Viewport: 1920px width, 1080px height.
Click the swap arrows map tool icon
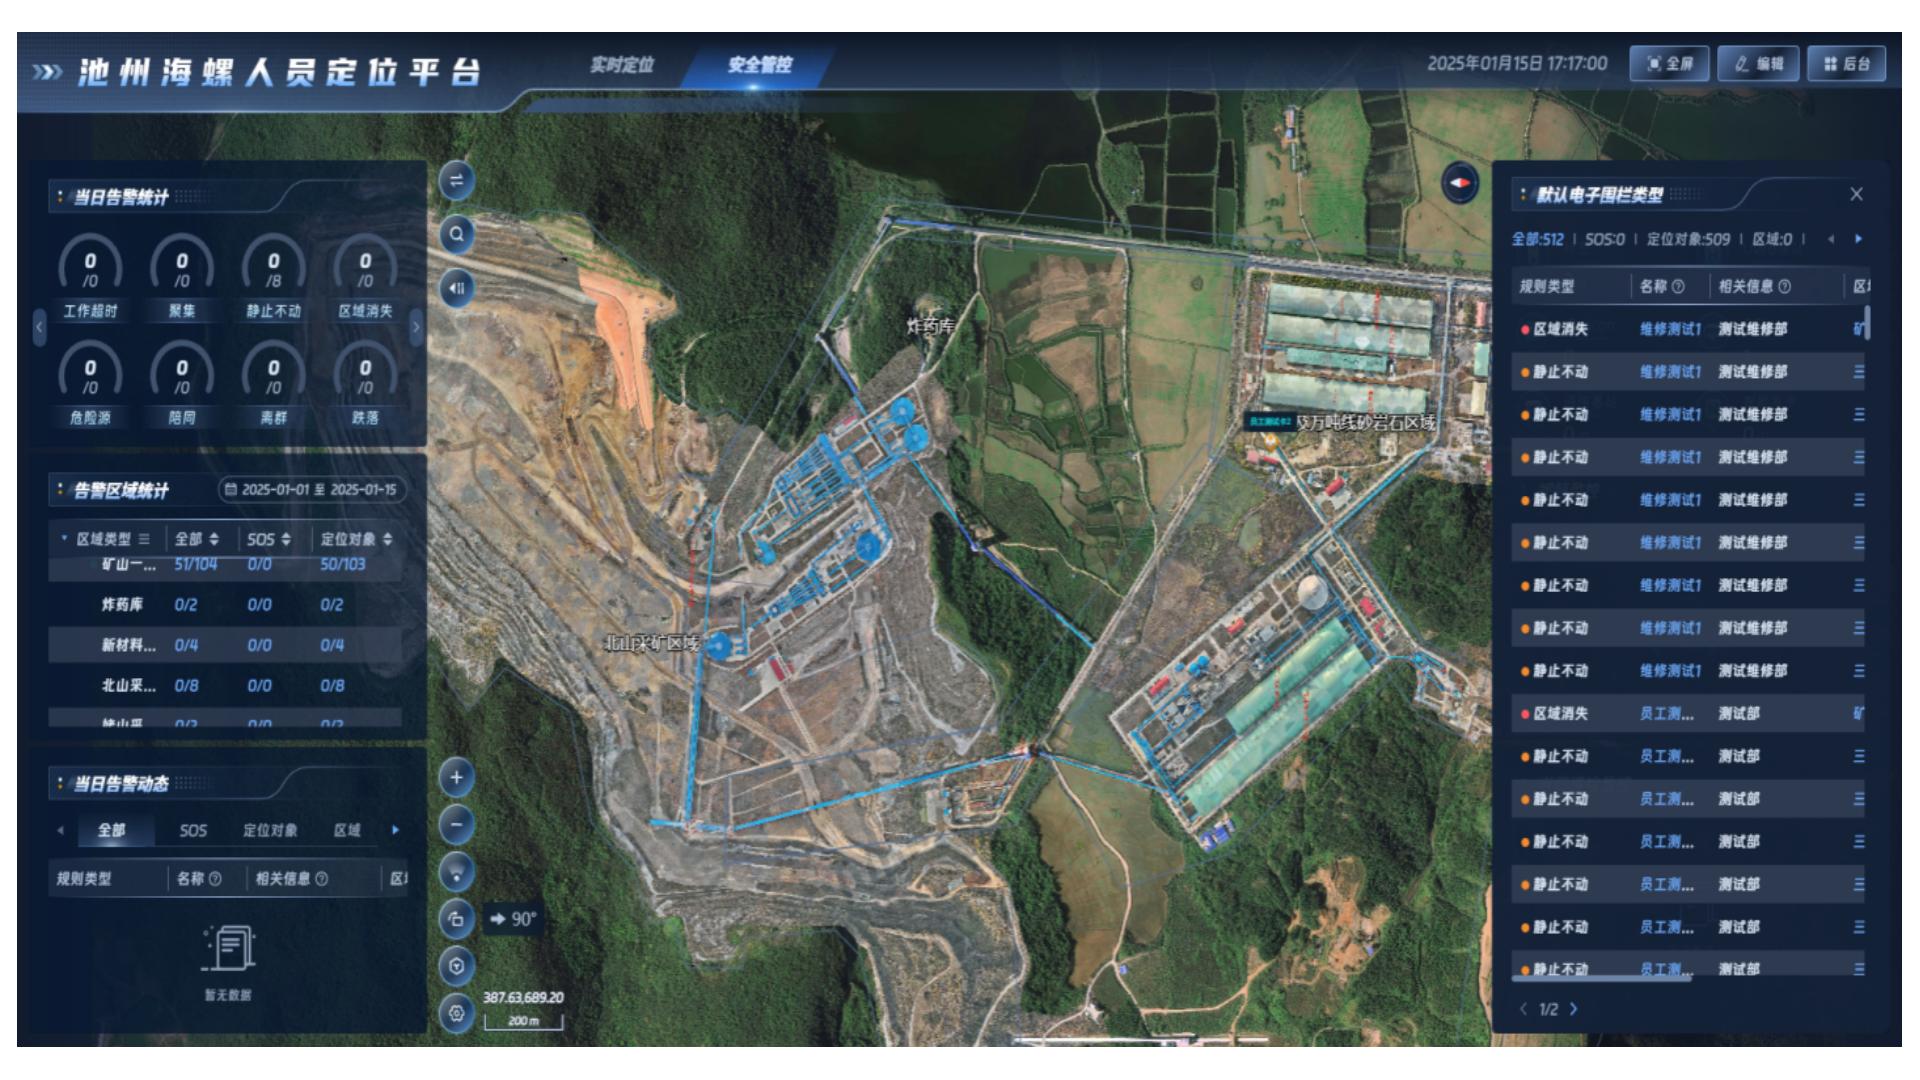coord(456,181)
